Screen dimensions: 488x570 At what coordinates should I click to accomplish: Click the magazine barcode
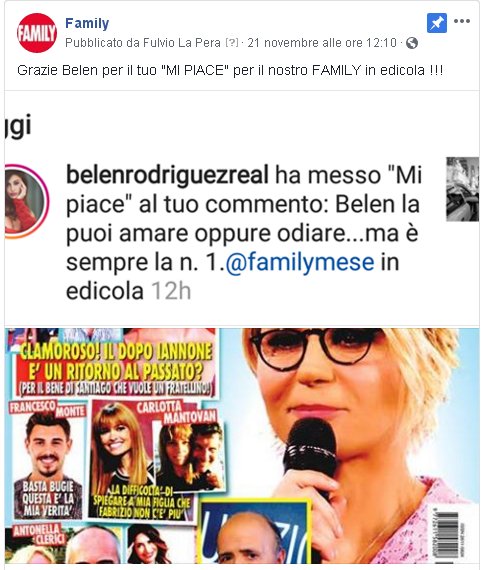point(445,533)
